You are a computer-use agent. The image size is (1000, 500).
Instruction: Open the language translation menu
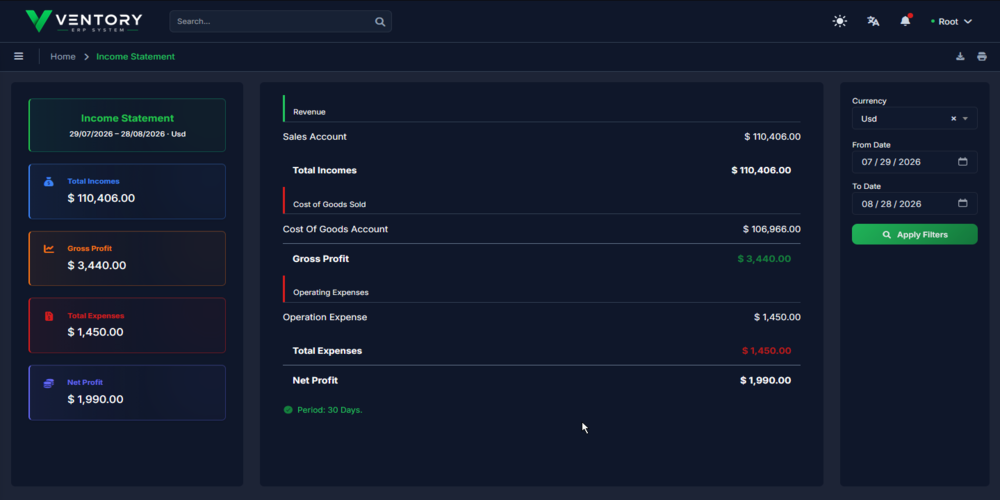(873, 21)
